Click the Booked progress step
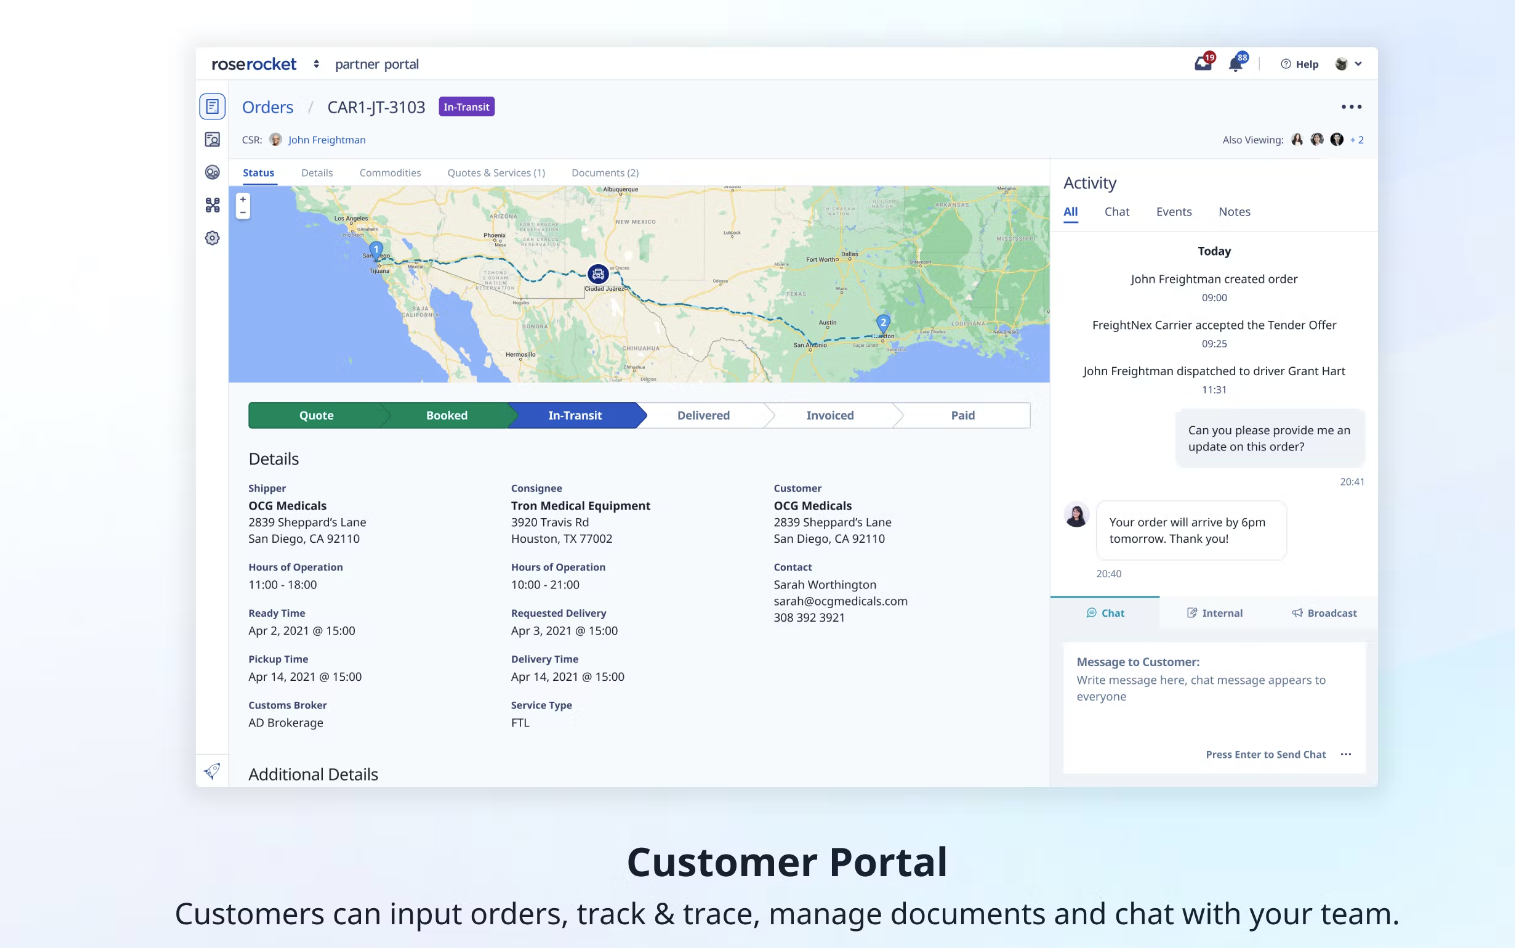The height and width of the screenshot is (948, 1515). 447,416
